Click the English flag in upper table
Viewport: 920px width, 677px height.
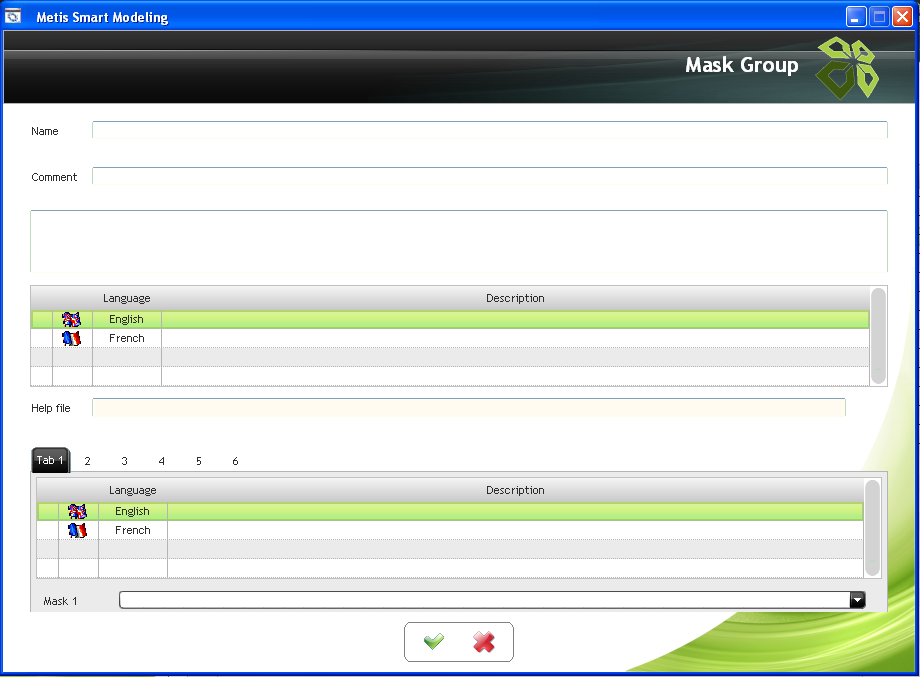[x=71, y=320]
